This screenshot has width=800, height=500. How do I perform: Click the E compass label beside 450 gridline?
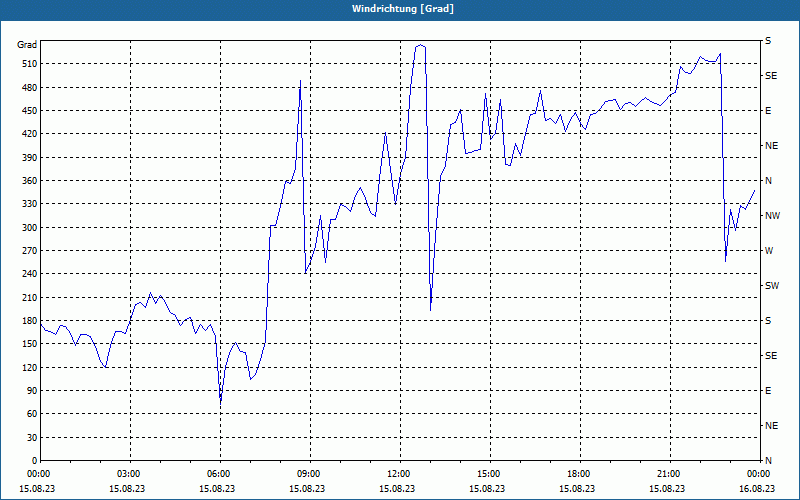(x=768, y=111)
